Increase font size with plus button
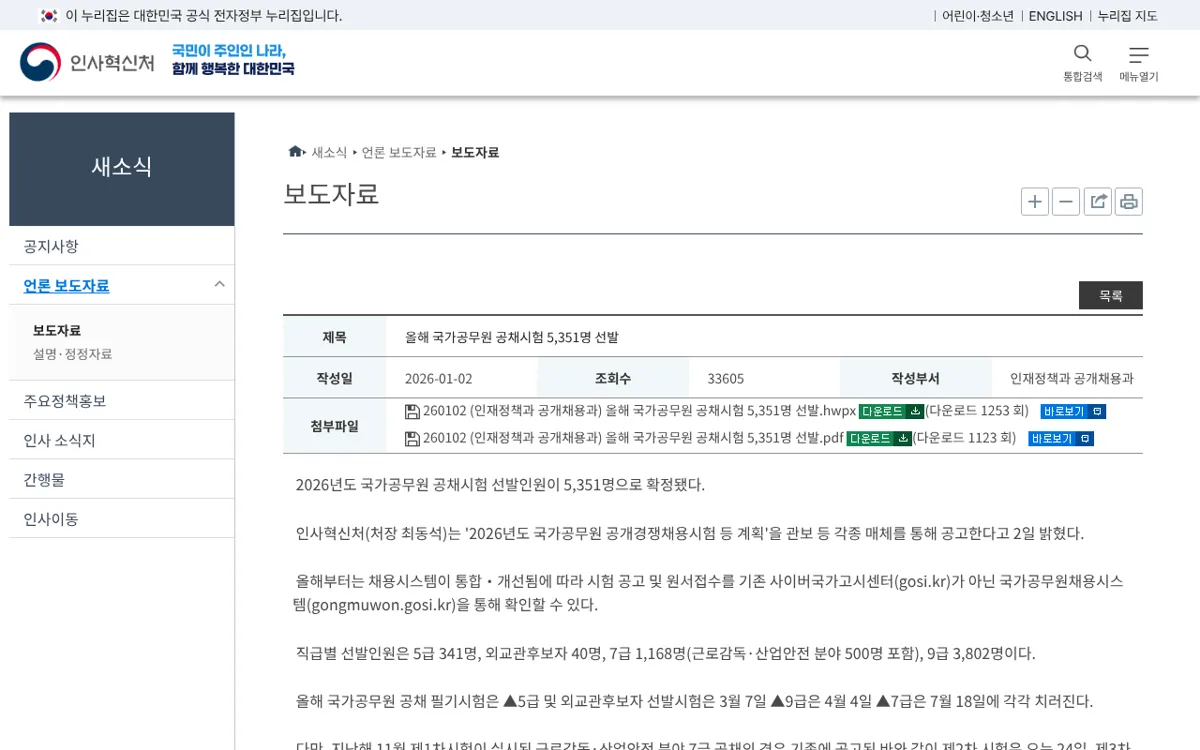 [1035, 202]
